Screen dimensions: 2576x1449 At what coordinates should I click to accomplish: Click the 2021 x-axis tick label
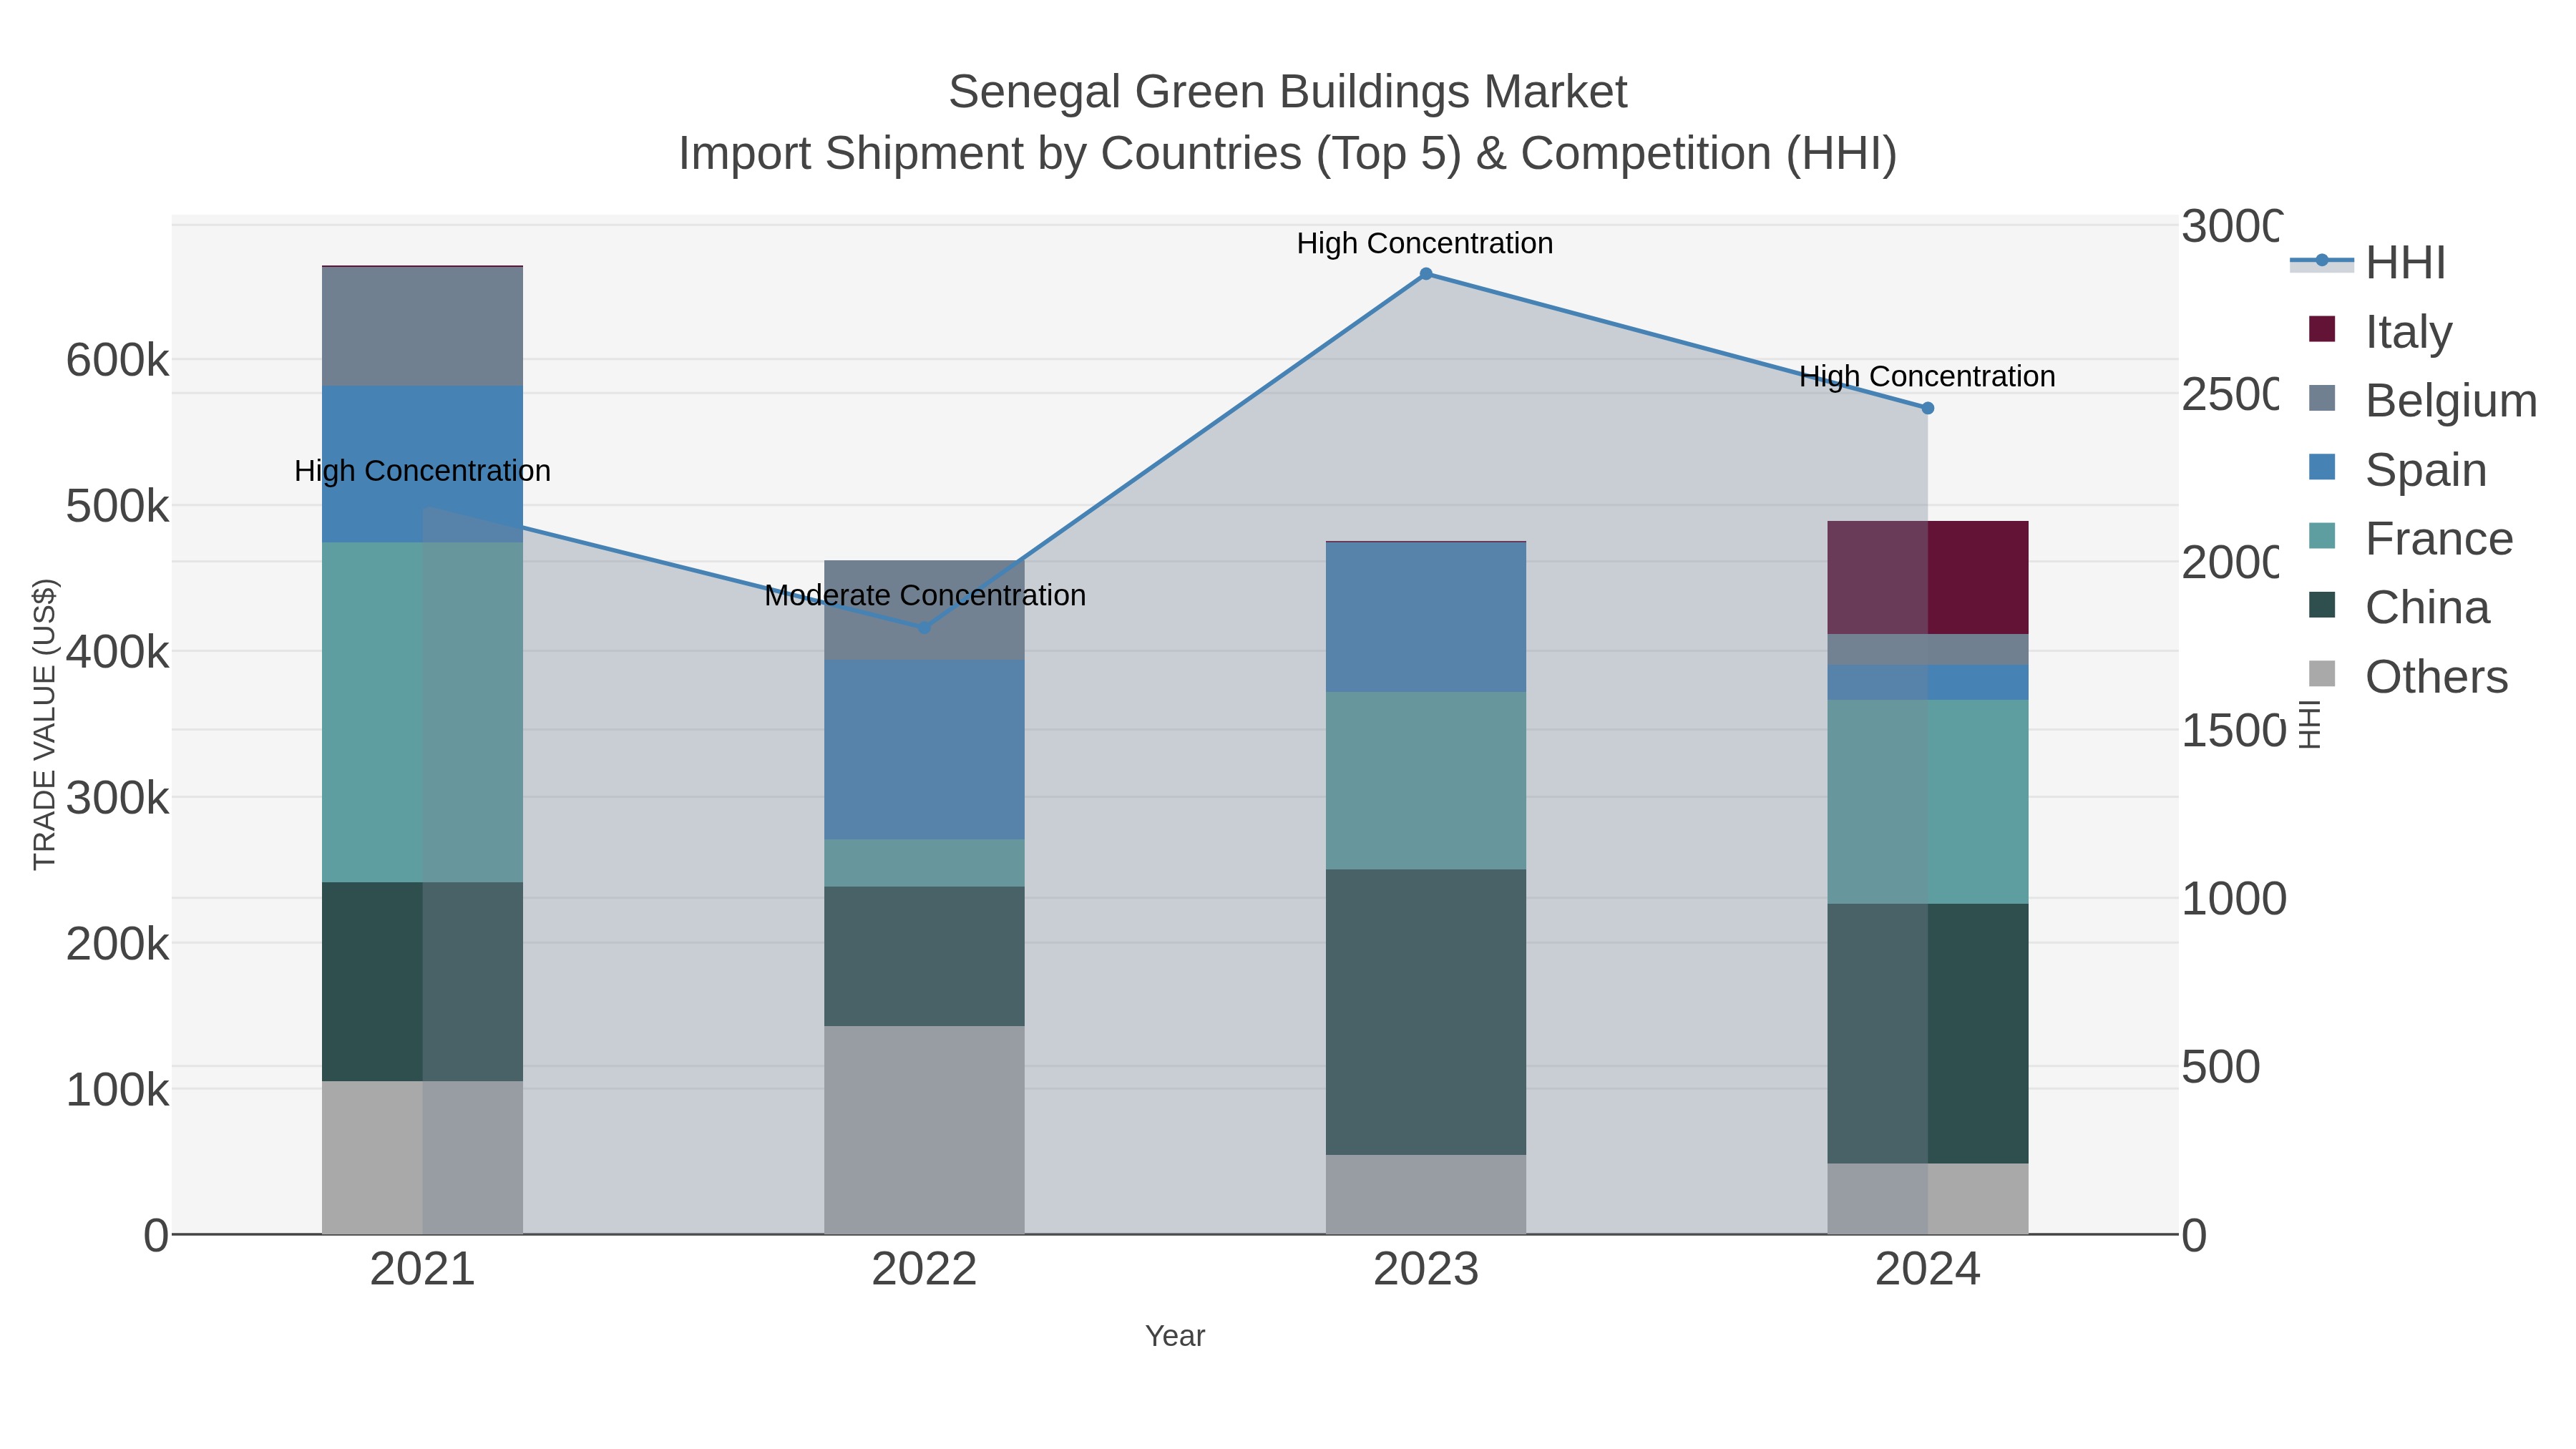click(422, 1270)
